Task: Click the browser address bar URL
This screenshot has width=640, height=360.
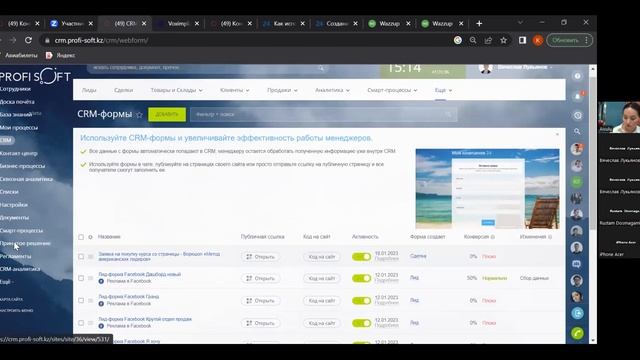Action: tap(101, 40)
